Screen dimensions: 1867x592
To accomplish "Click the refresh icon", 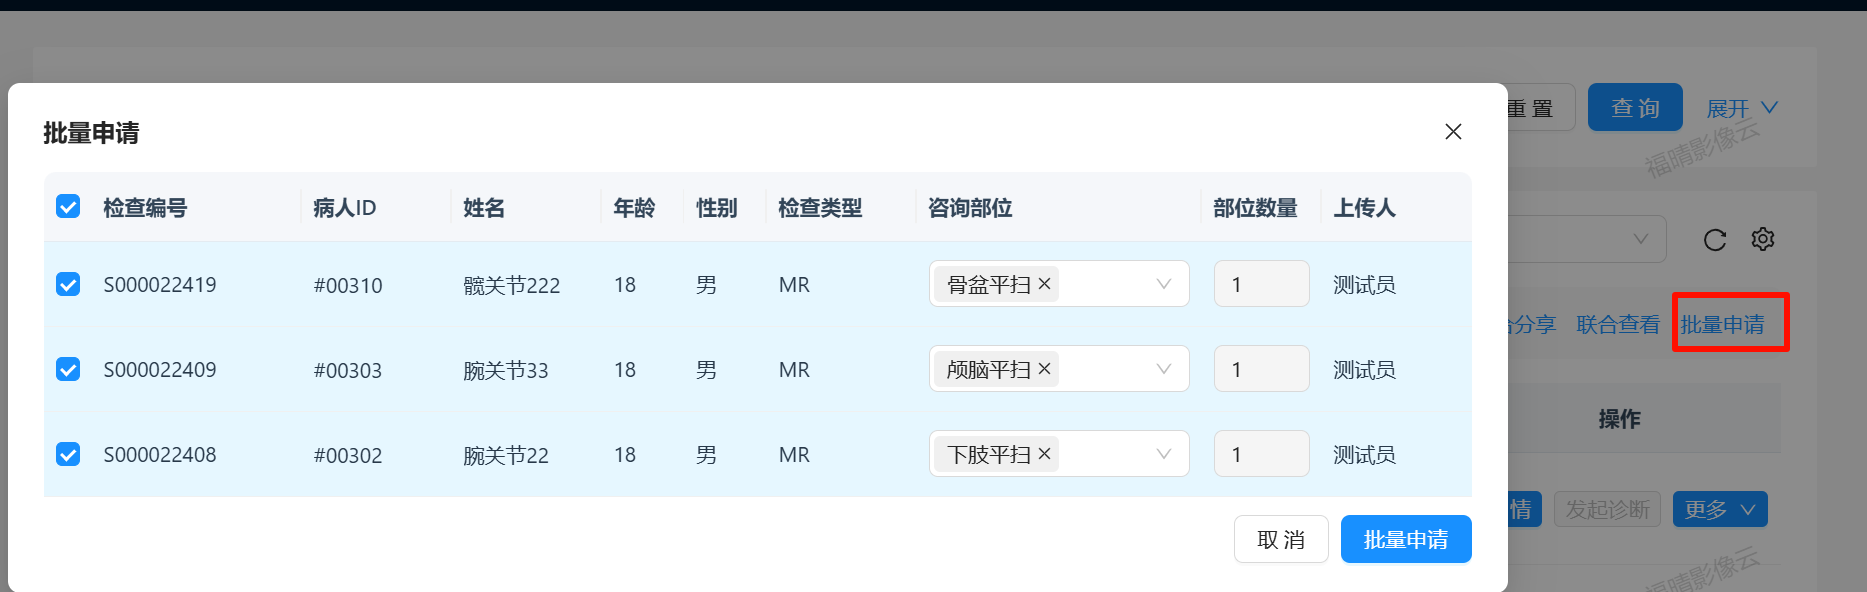I will [1714, 240].
